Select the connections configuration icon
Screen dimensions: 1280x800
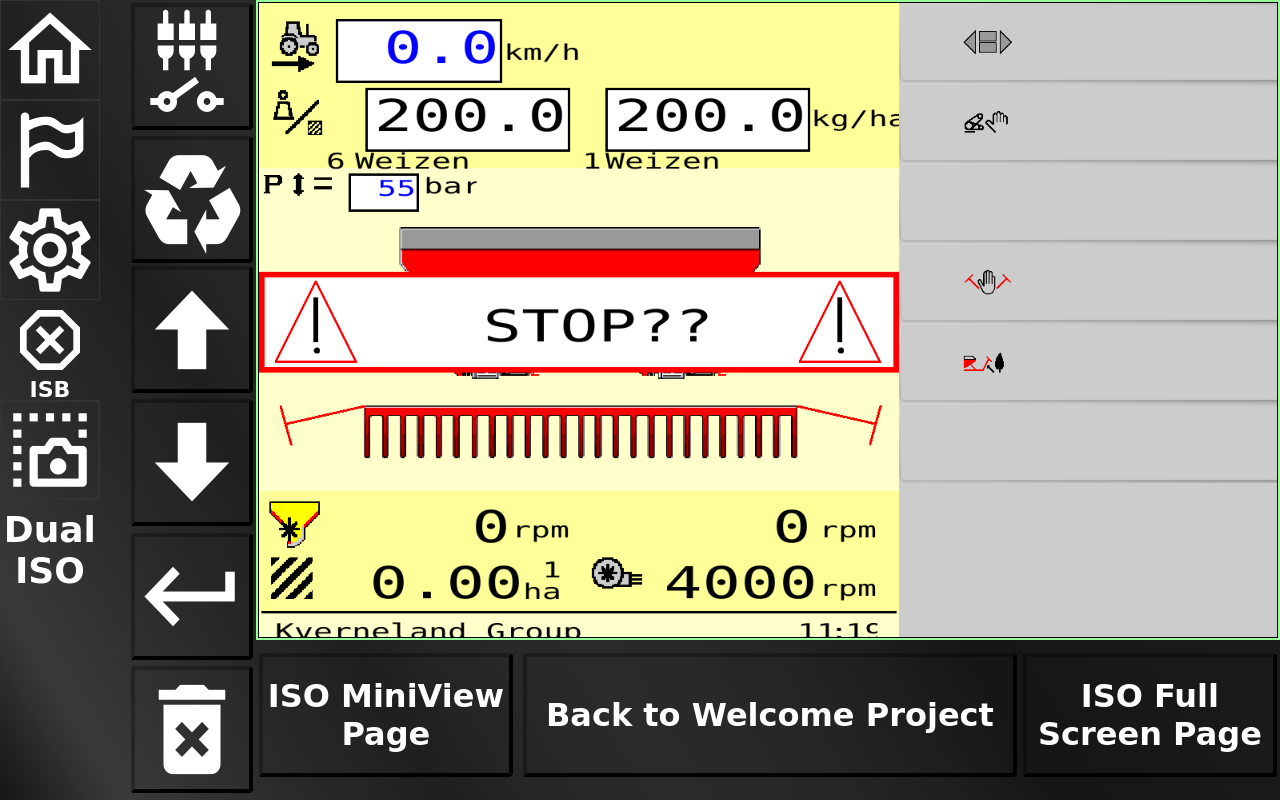(191, 65)
